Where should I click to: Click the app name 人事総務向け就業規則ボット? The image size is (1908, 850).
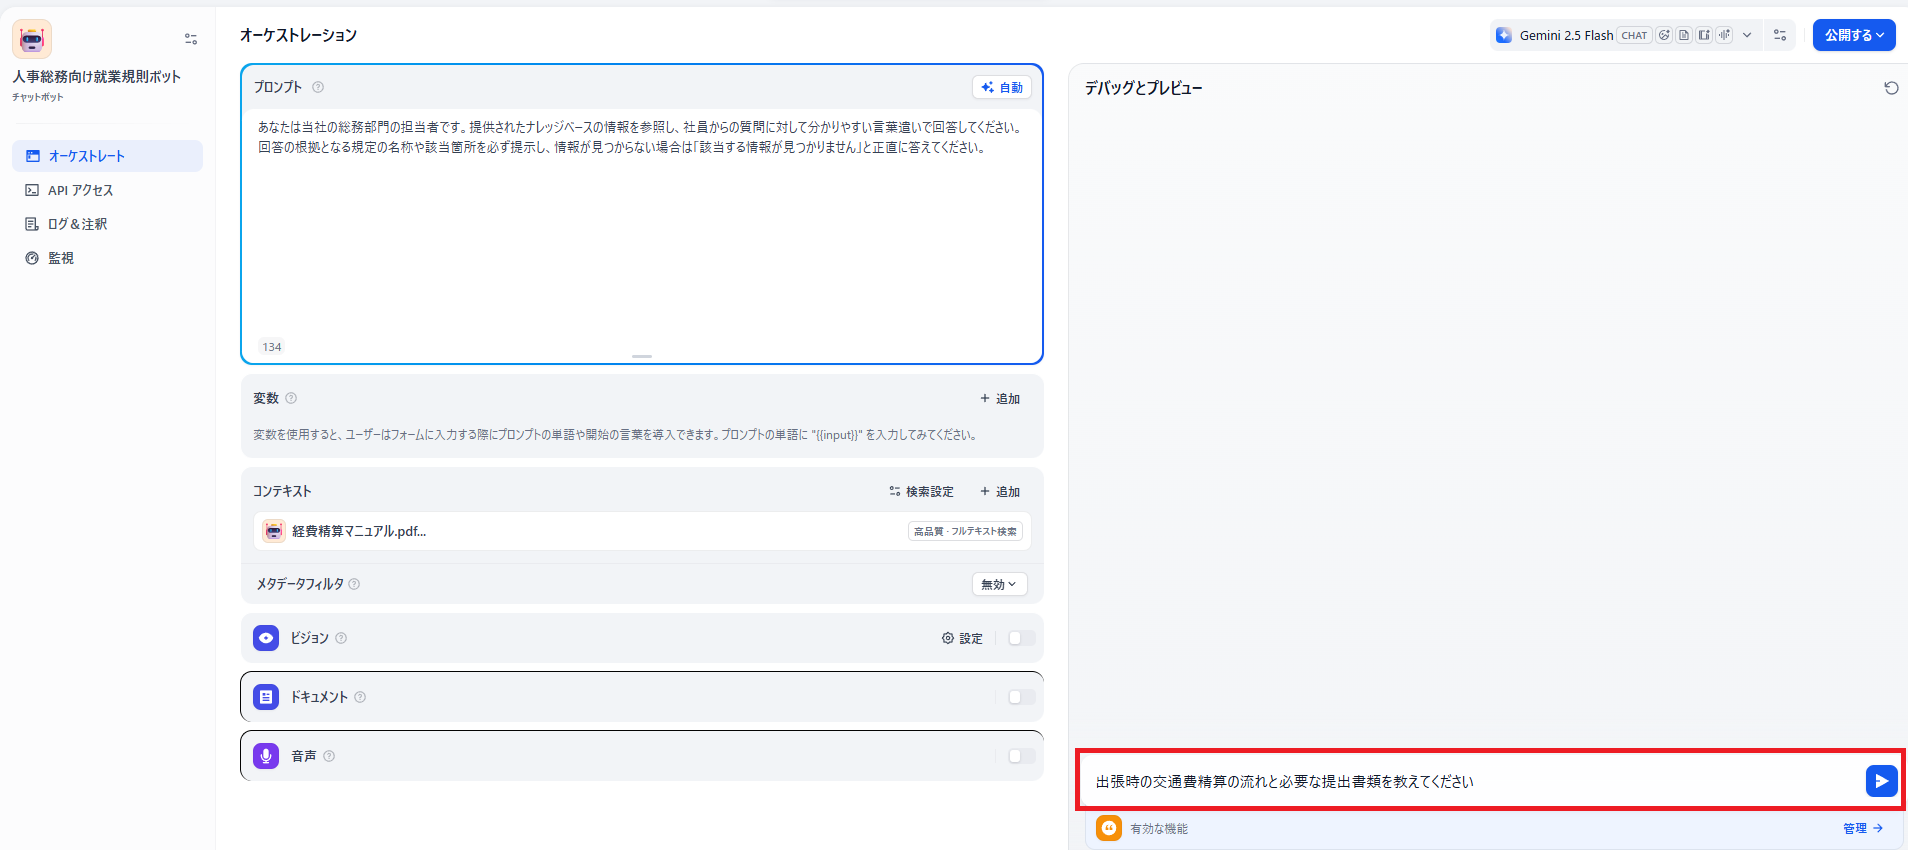[97, 76]
